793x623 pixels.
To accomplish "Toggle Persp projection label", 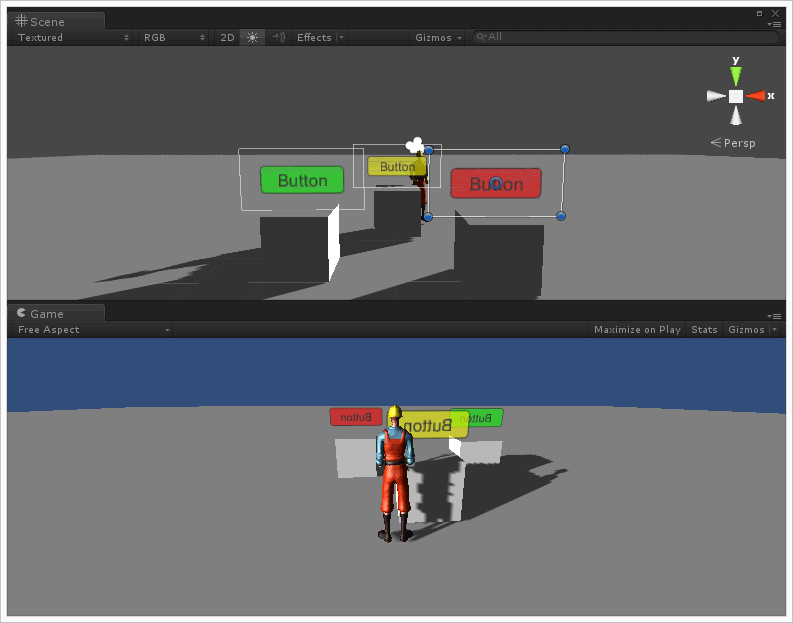I will click(x=733, y=143).
